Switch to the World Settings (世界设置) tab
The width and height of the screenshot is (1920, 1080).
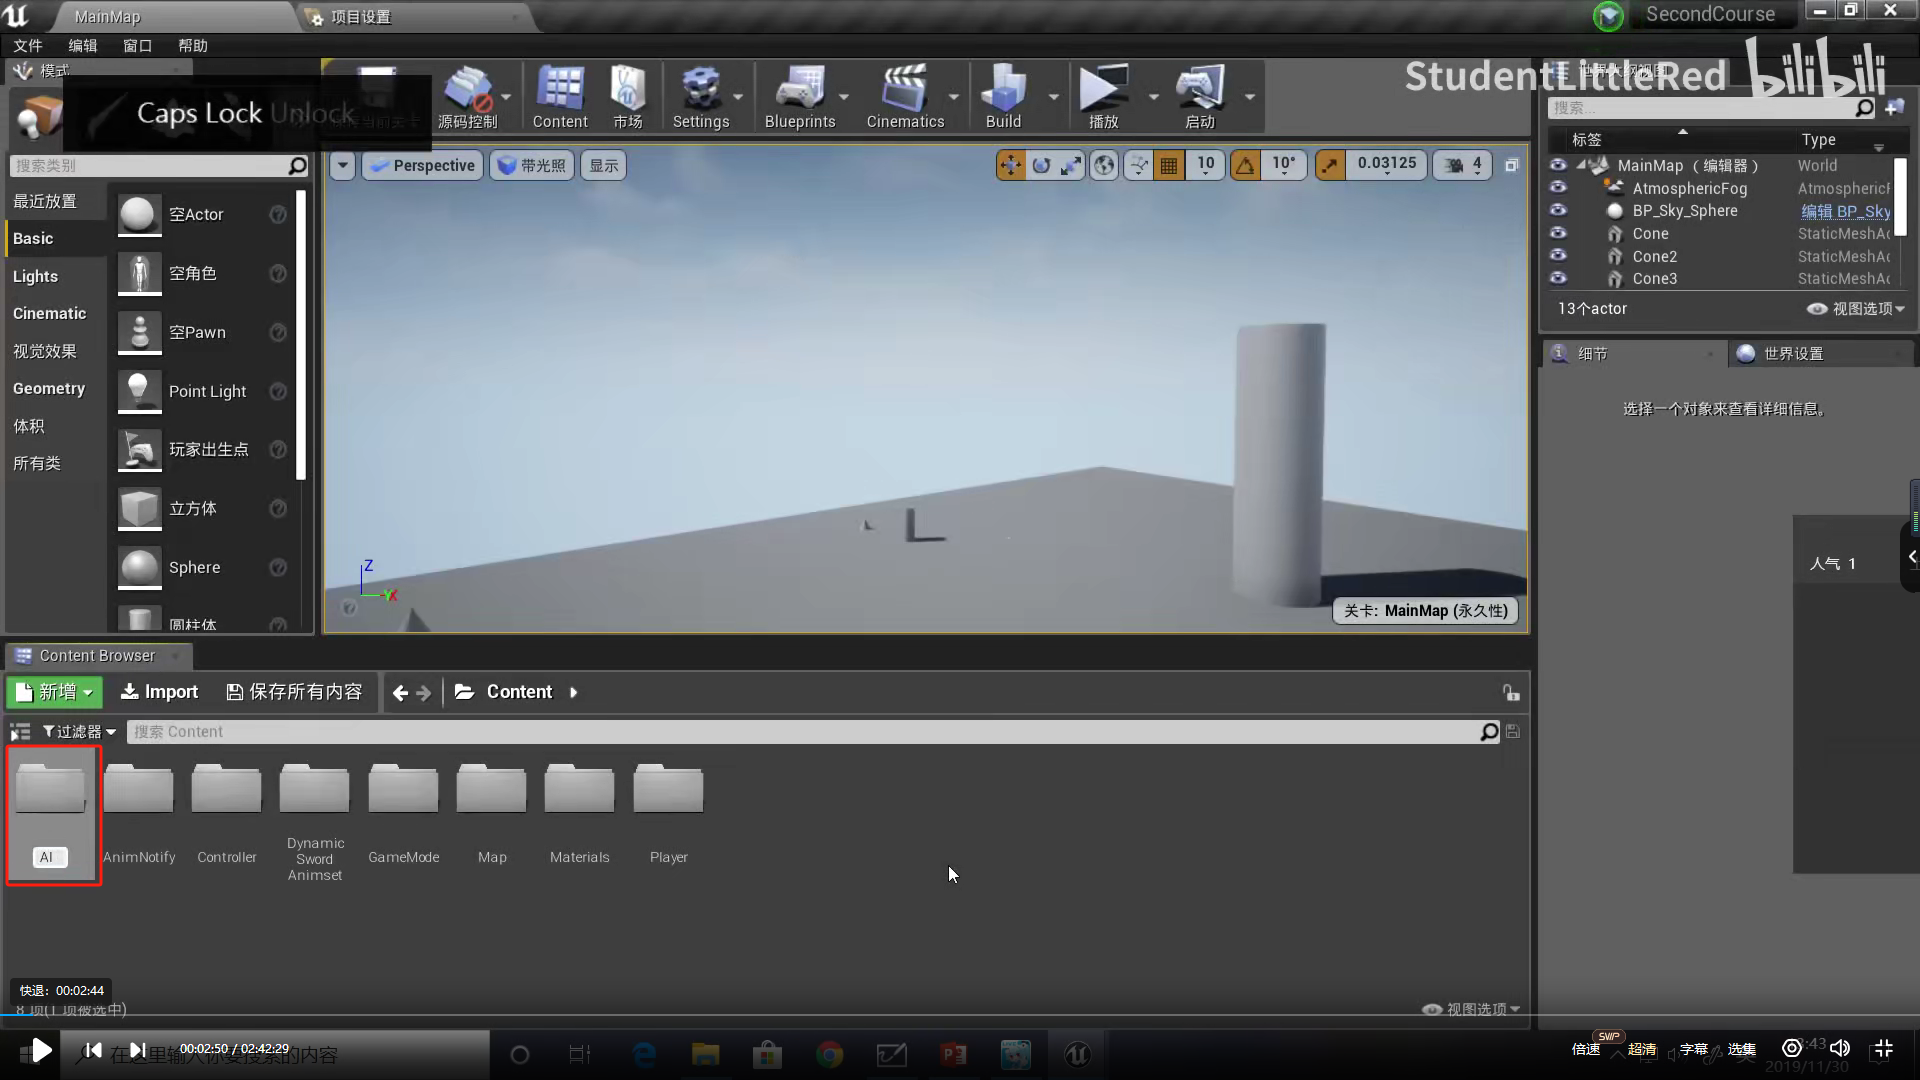pos(1792,353)
